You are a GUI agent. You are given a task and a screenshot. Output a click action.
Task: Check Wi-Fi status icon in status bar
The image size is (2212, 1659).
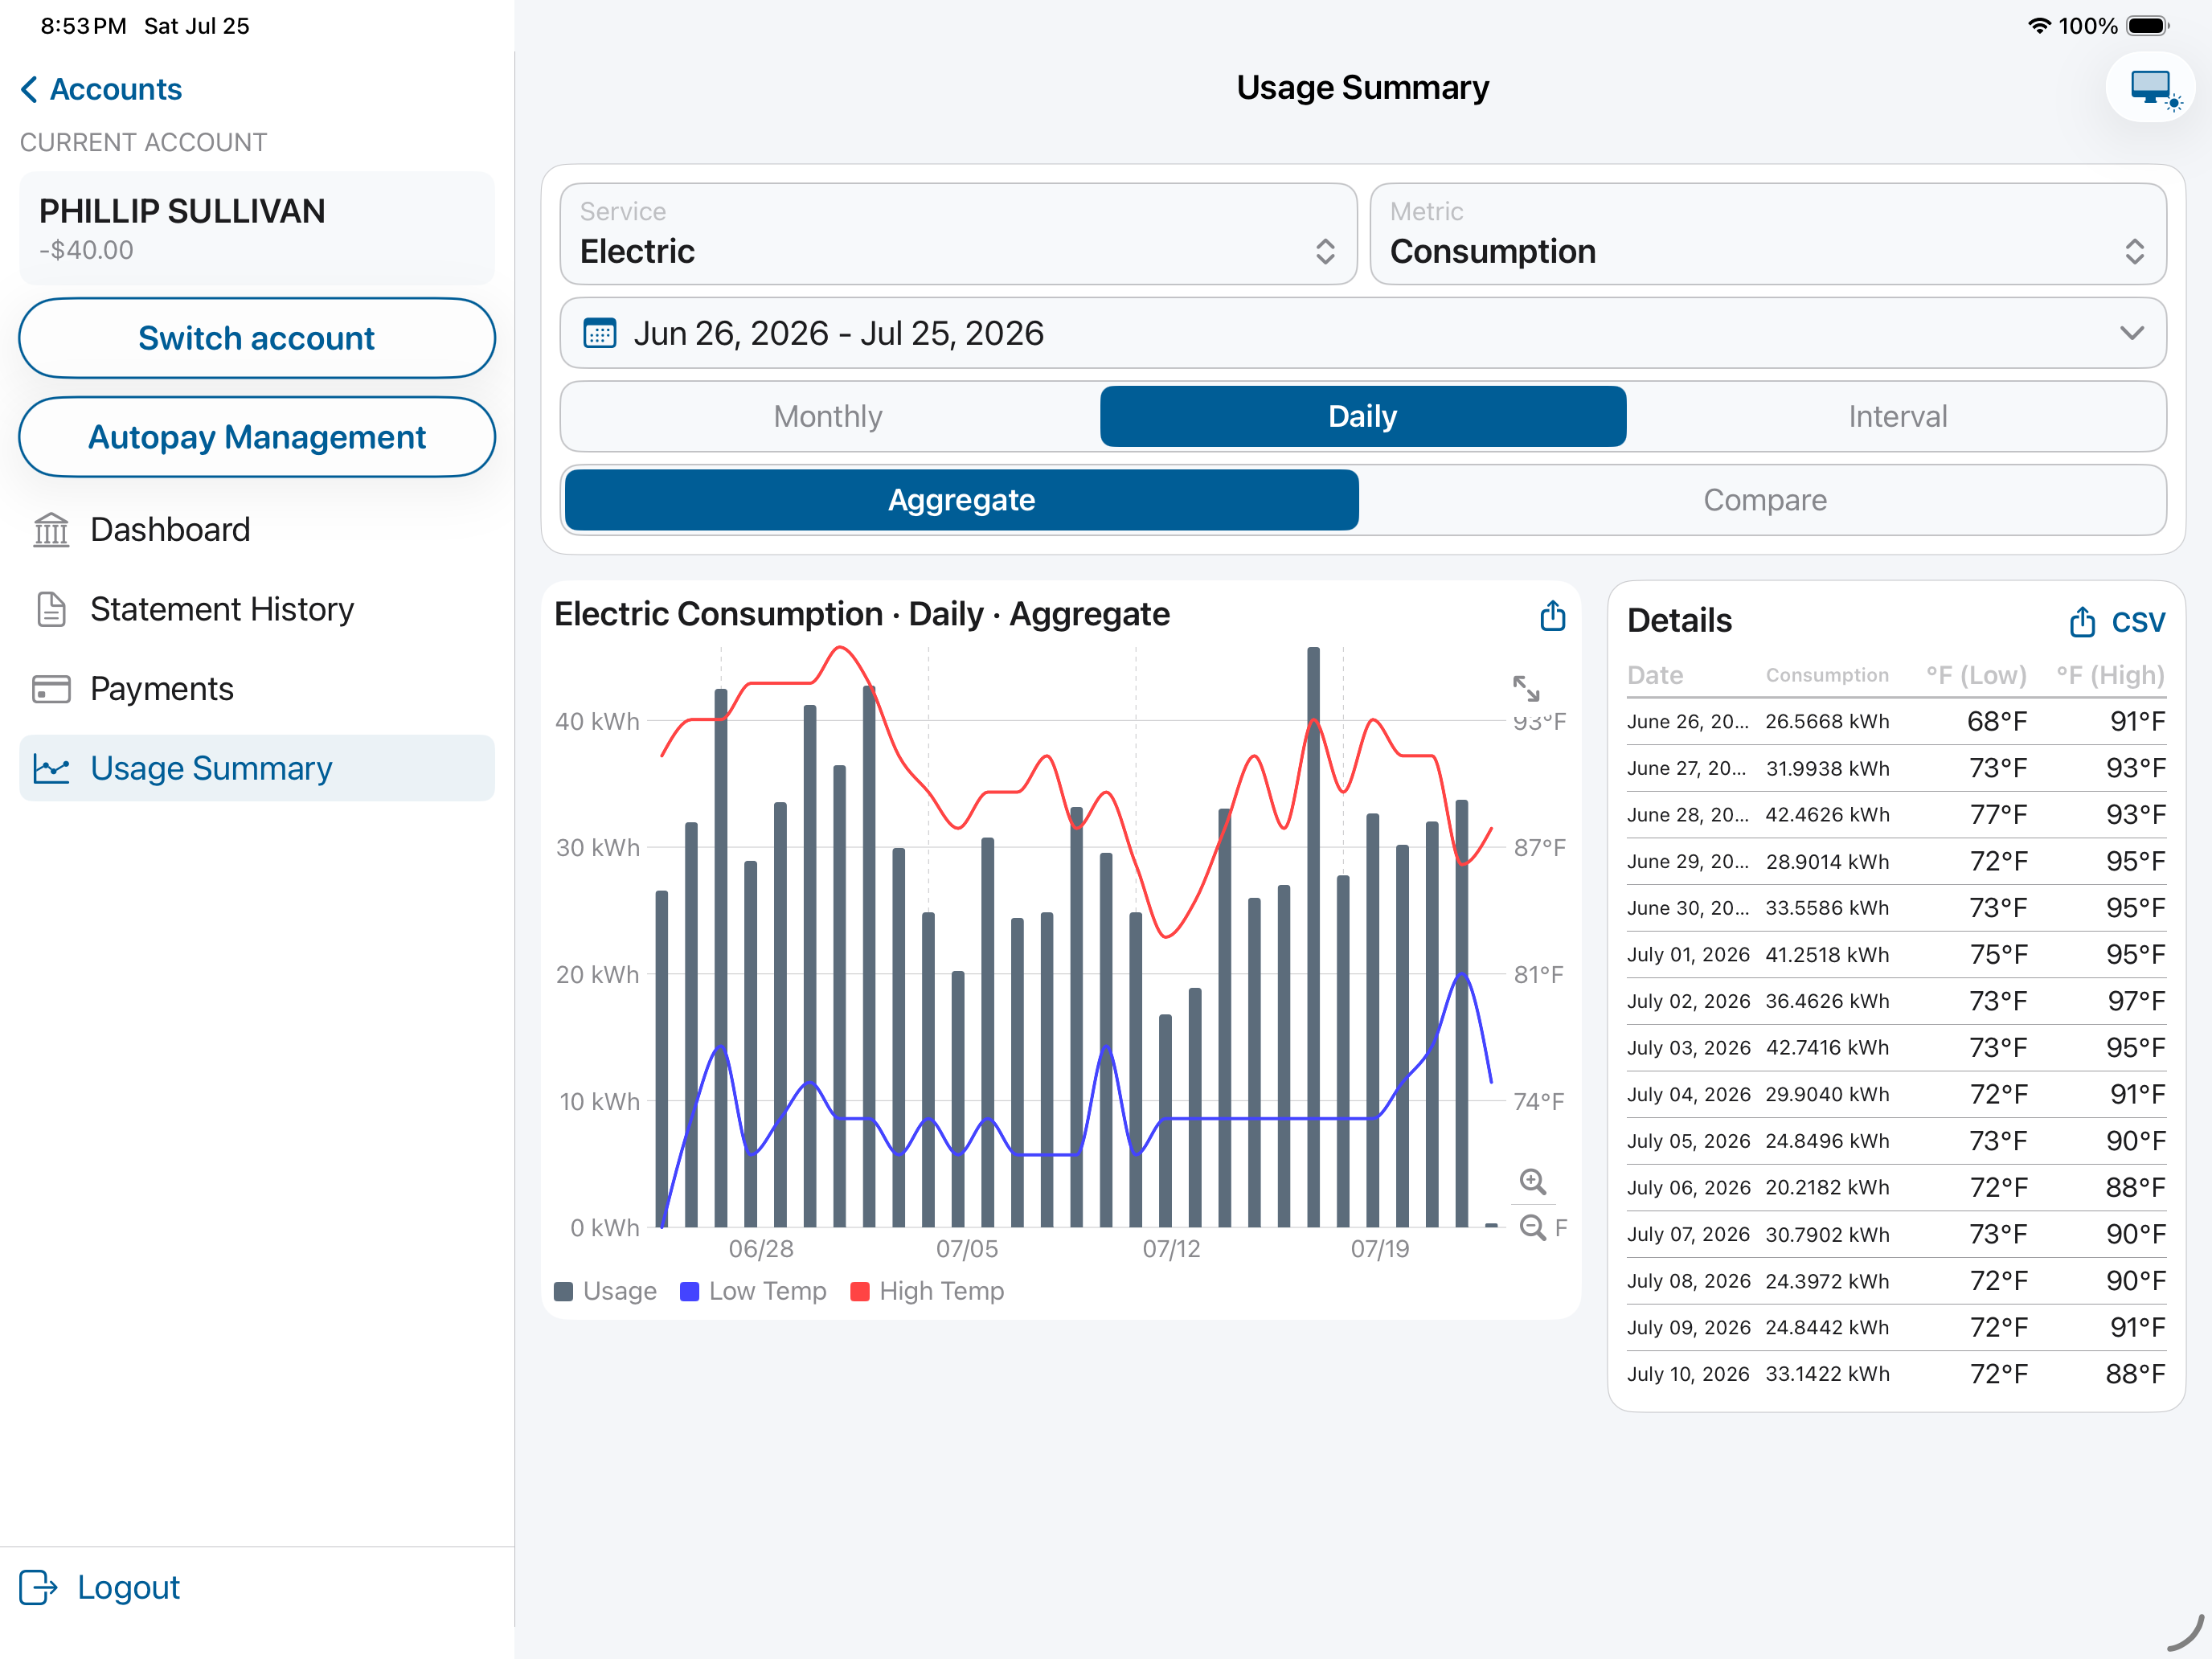point(2039,26)
